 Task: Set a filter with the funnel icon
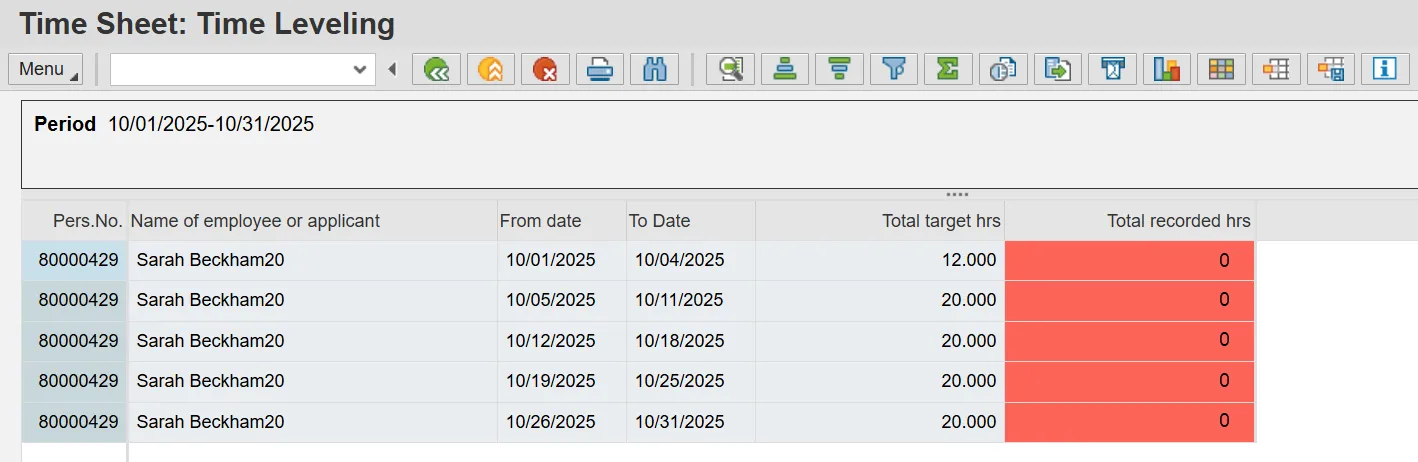point(894,69)
